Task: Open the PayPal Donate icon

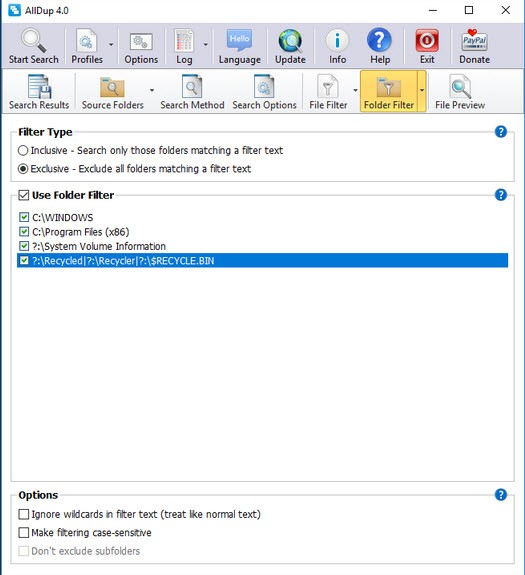Action: click(474, 40)
